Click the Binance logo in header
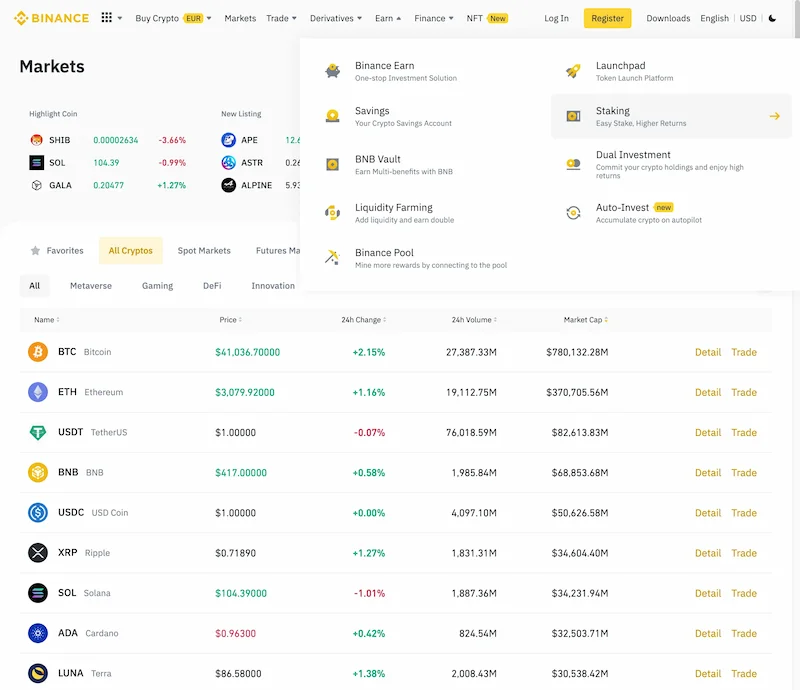Viewport: 800px width, 690px height. click(50, 18)
